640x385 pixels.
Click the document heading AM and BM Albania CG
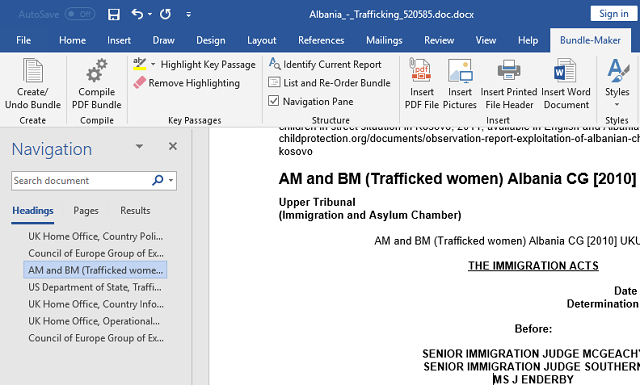[x=458, y=179]
